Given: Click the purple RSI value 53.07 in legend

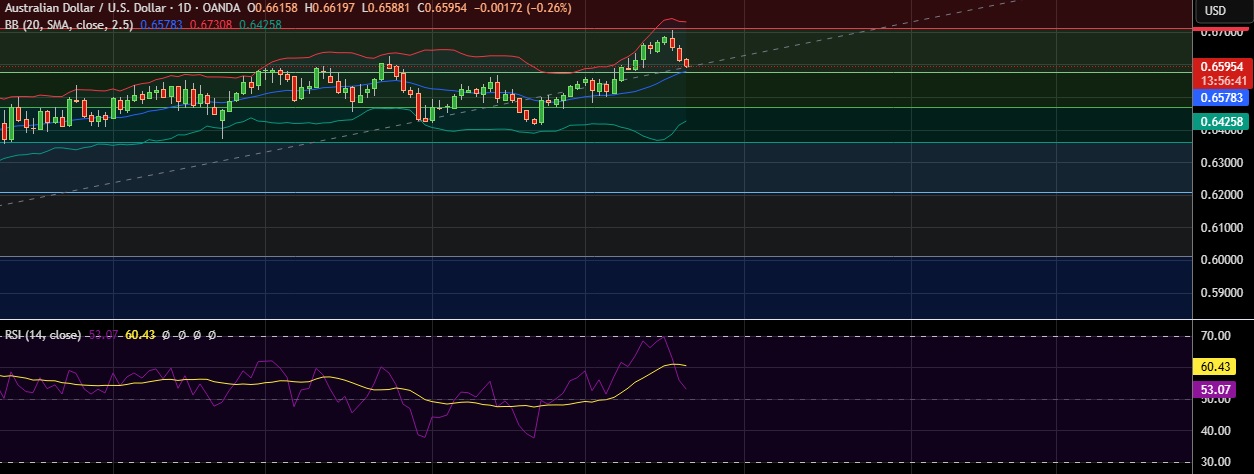Looking at the screenshot, I should (103, 335).
